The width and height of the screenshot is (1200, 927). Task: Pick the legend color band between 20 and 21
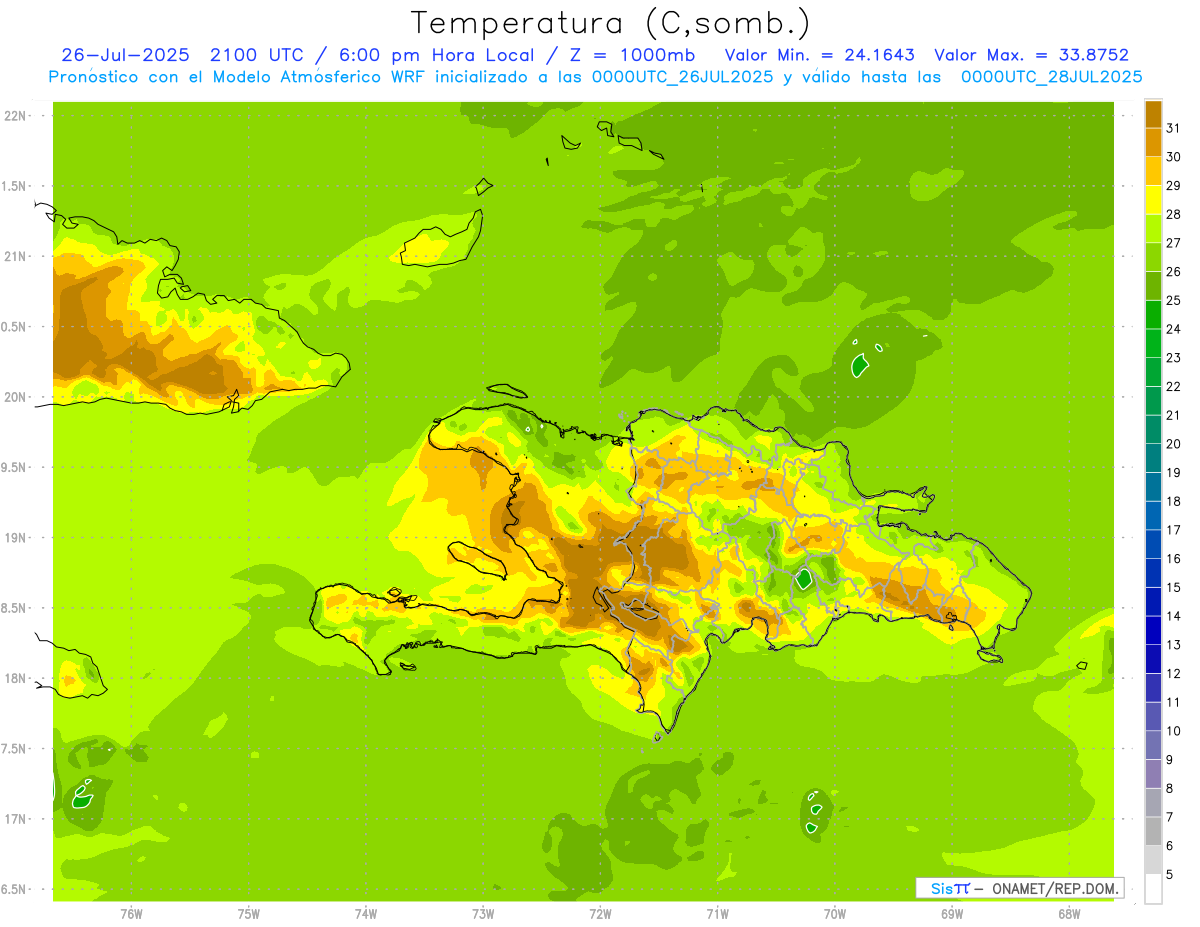(x=1153, y=429)
